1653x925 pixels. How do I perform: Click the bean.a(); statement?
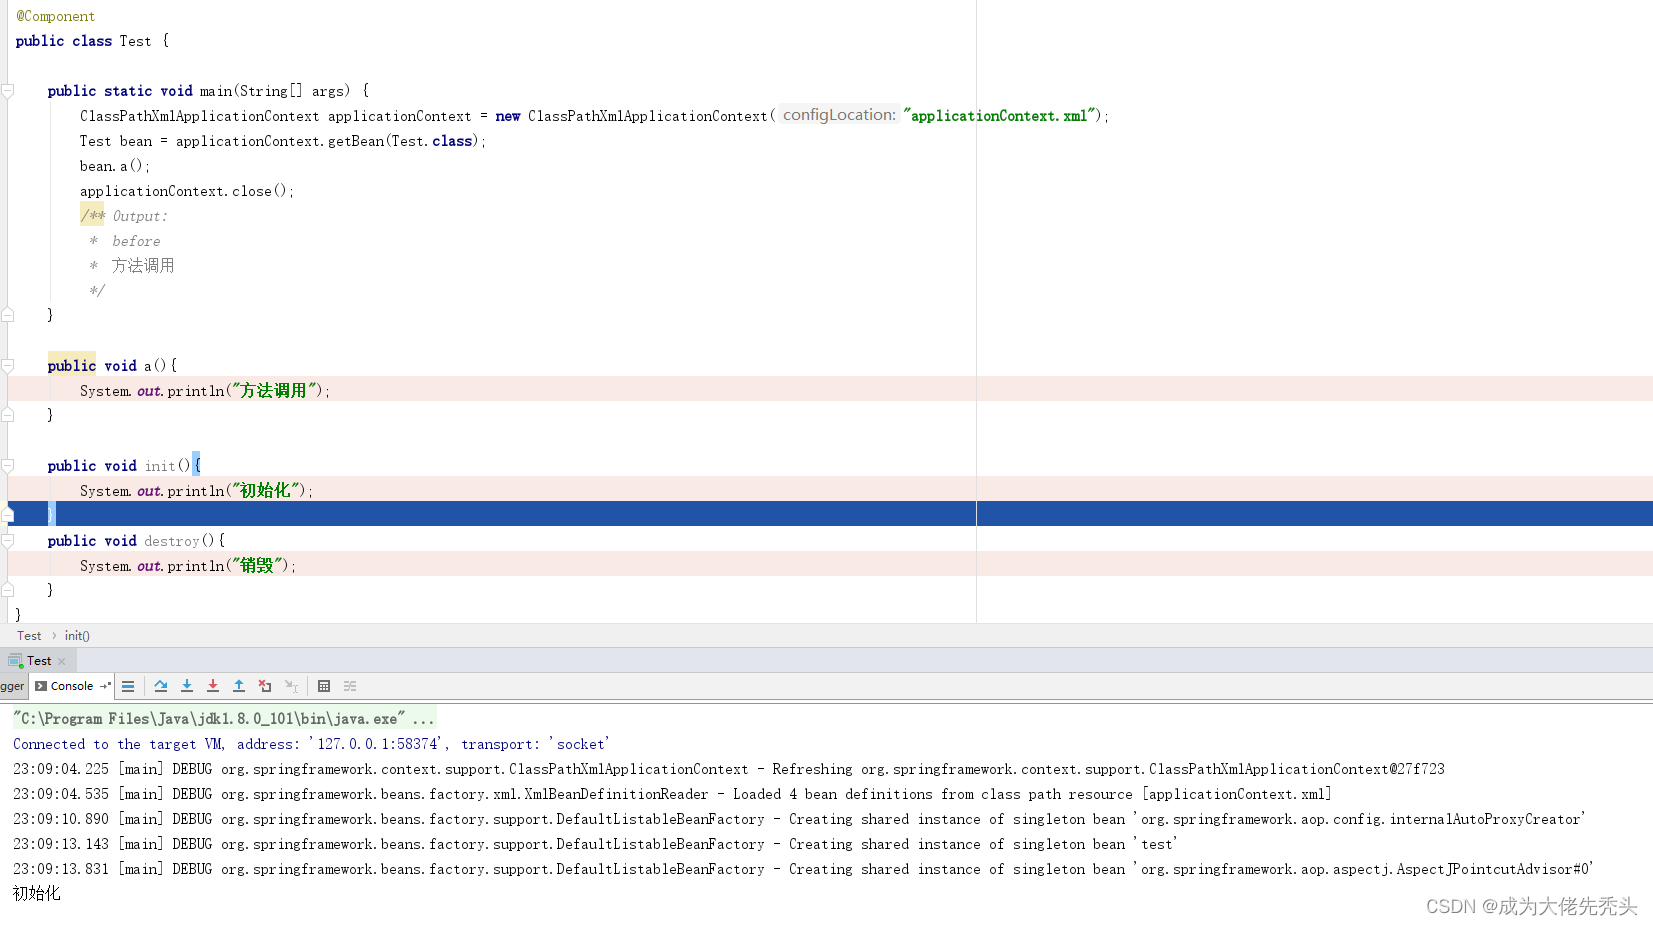coord(115,166)
